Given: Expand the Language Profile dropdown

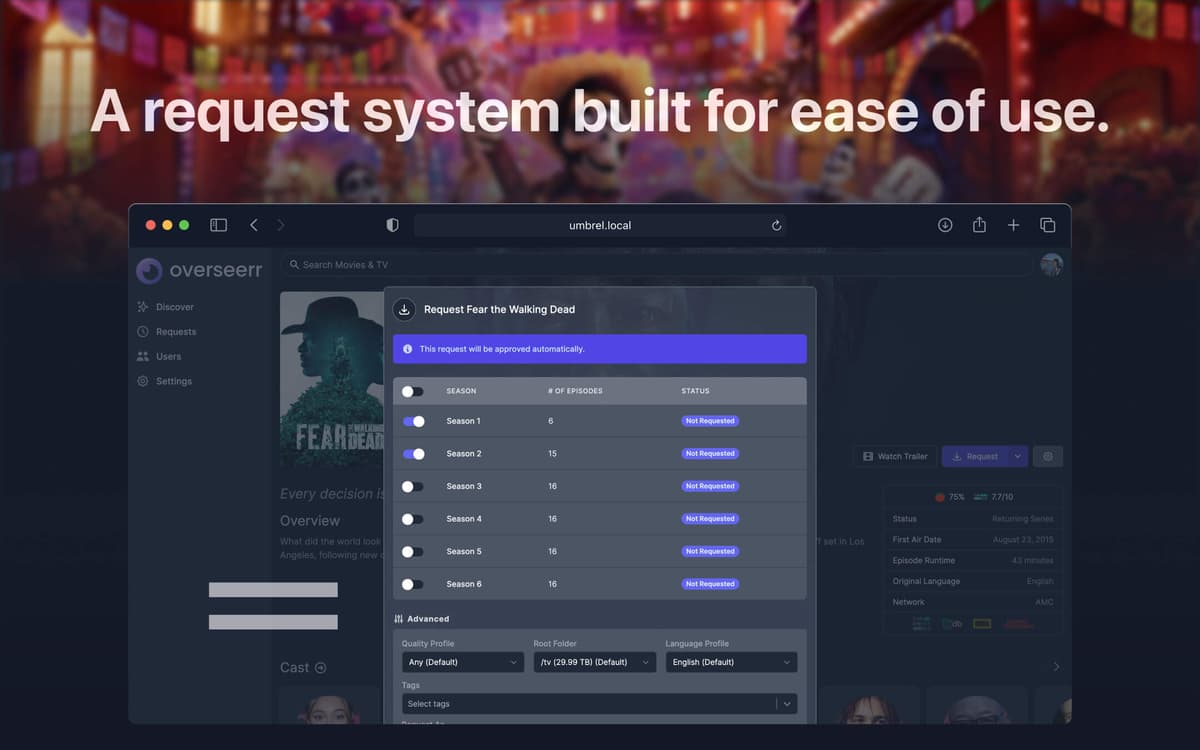Looking at the screenshot, I should [731, 661].
